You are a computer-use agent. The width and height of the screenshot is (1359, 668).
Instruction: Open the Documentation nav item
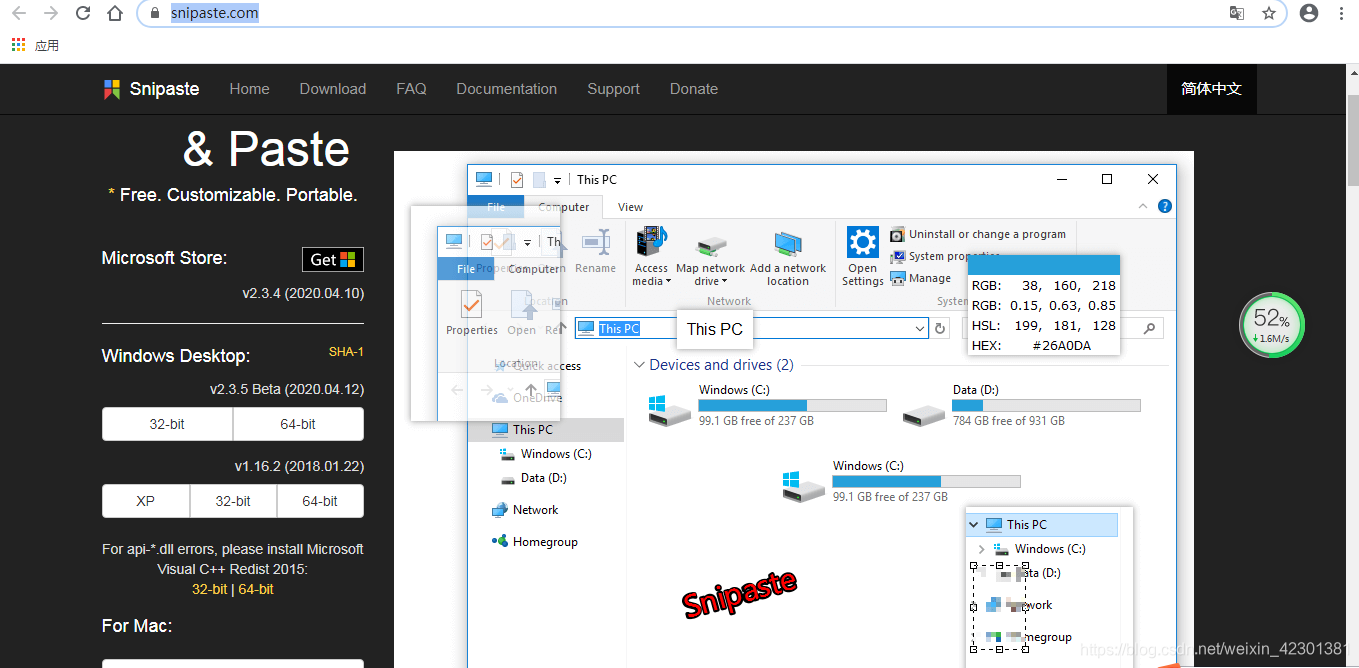click(507, 89)
